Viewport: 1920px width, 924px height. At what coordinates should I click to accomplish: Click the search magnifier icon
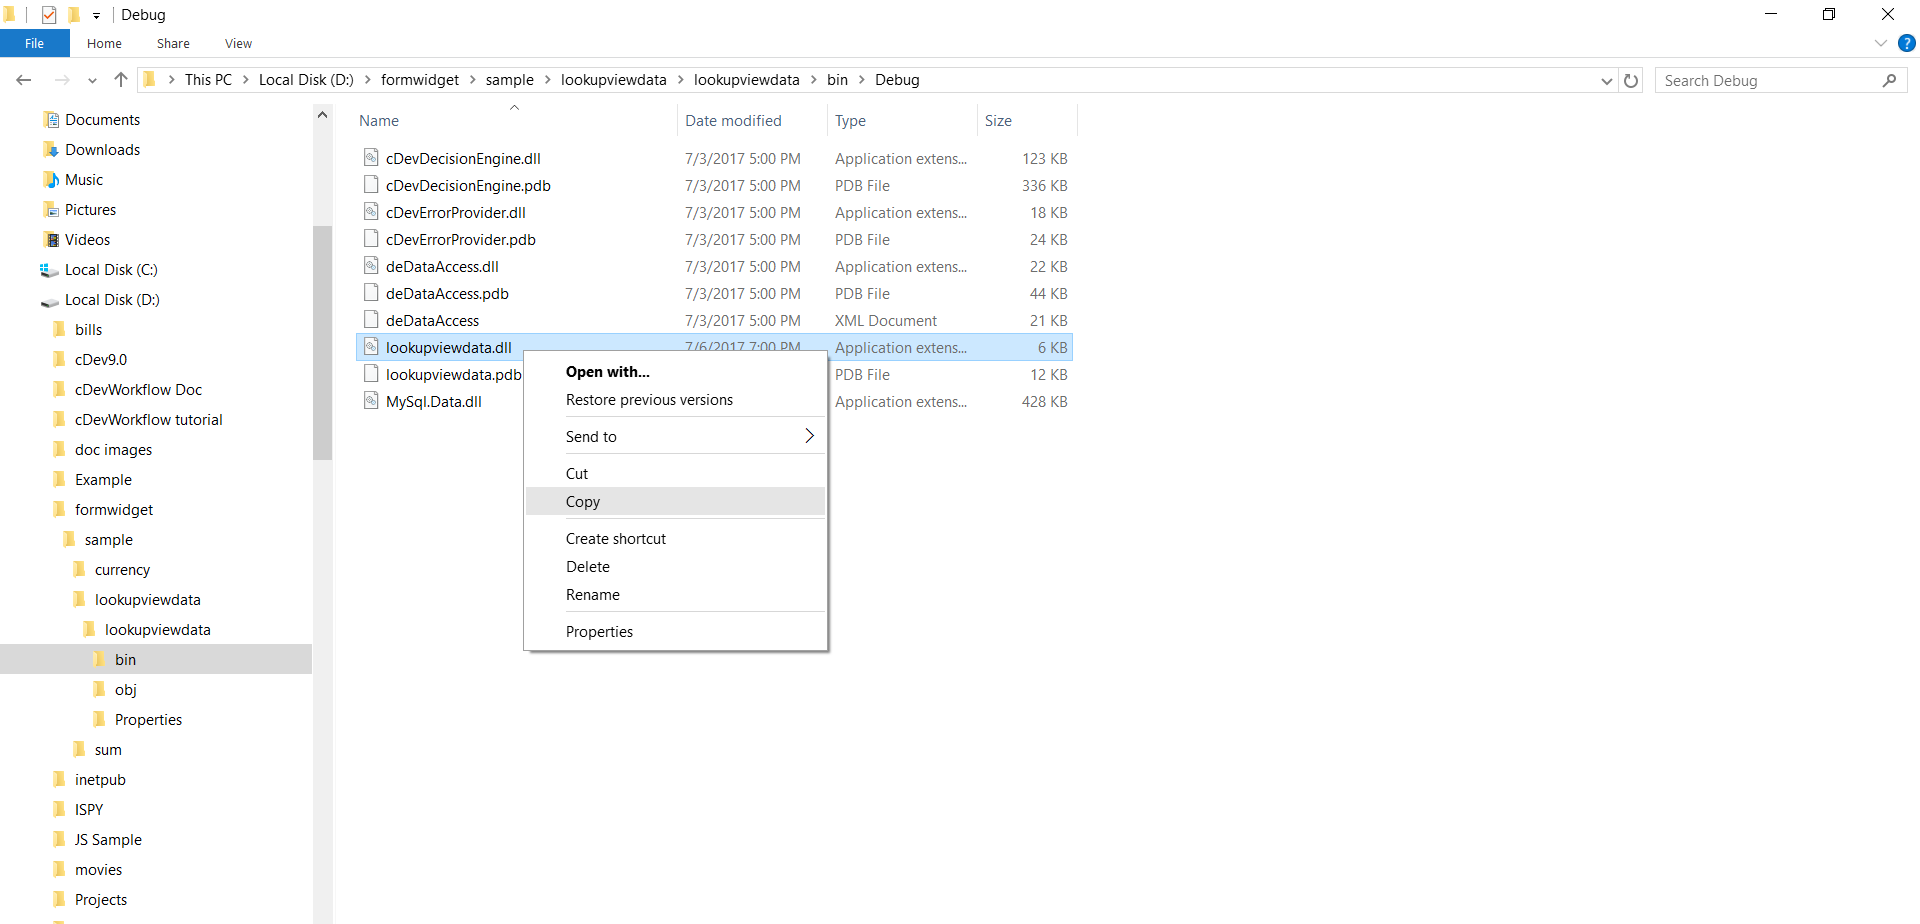tap(1890, 80)
